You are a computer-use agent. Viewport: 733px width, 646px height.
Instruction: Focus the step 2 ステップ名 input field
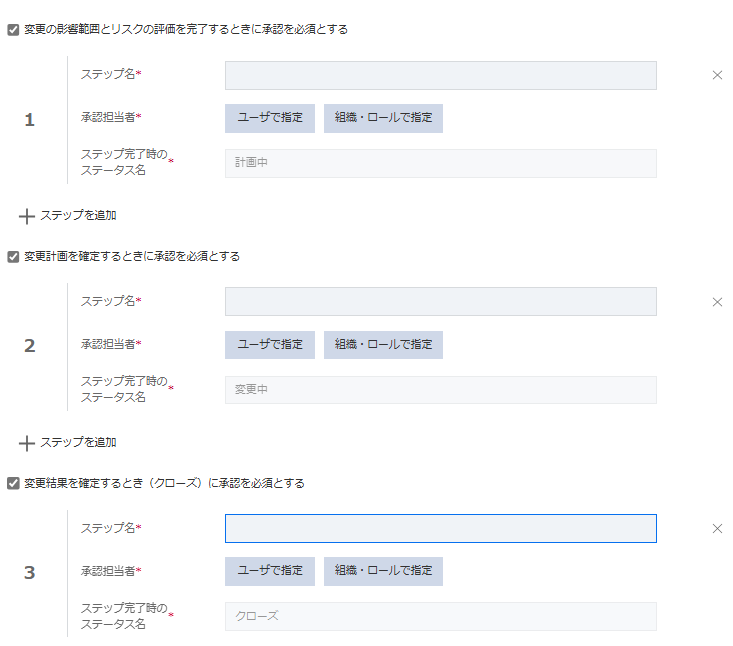[440, 302]
